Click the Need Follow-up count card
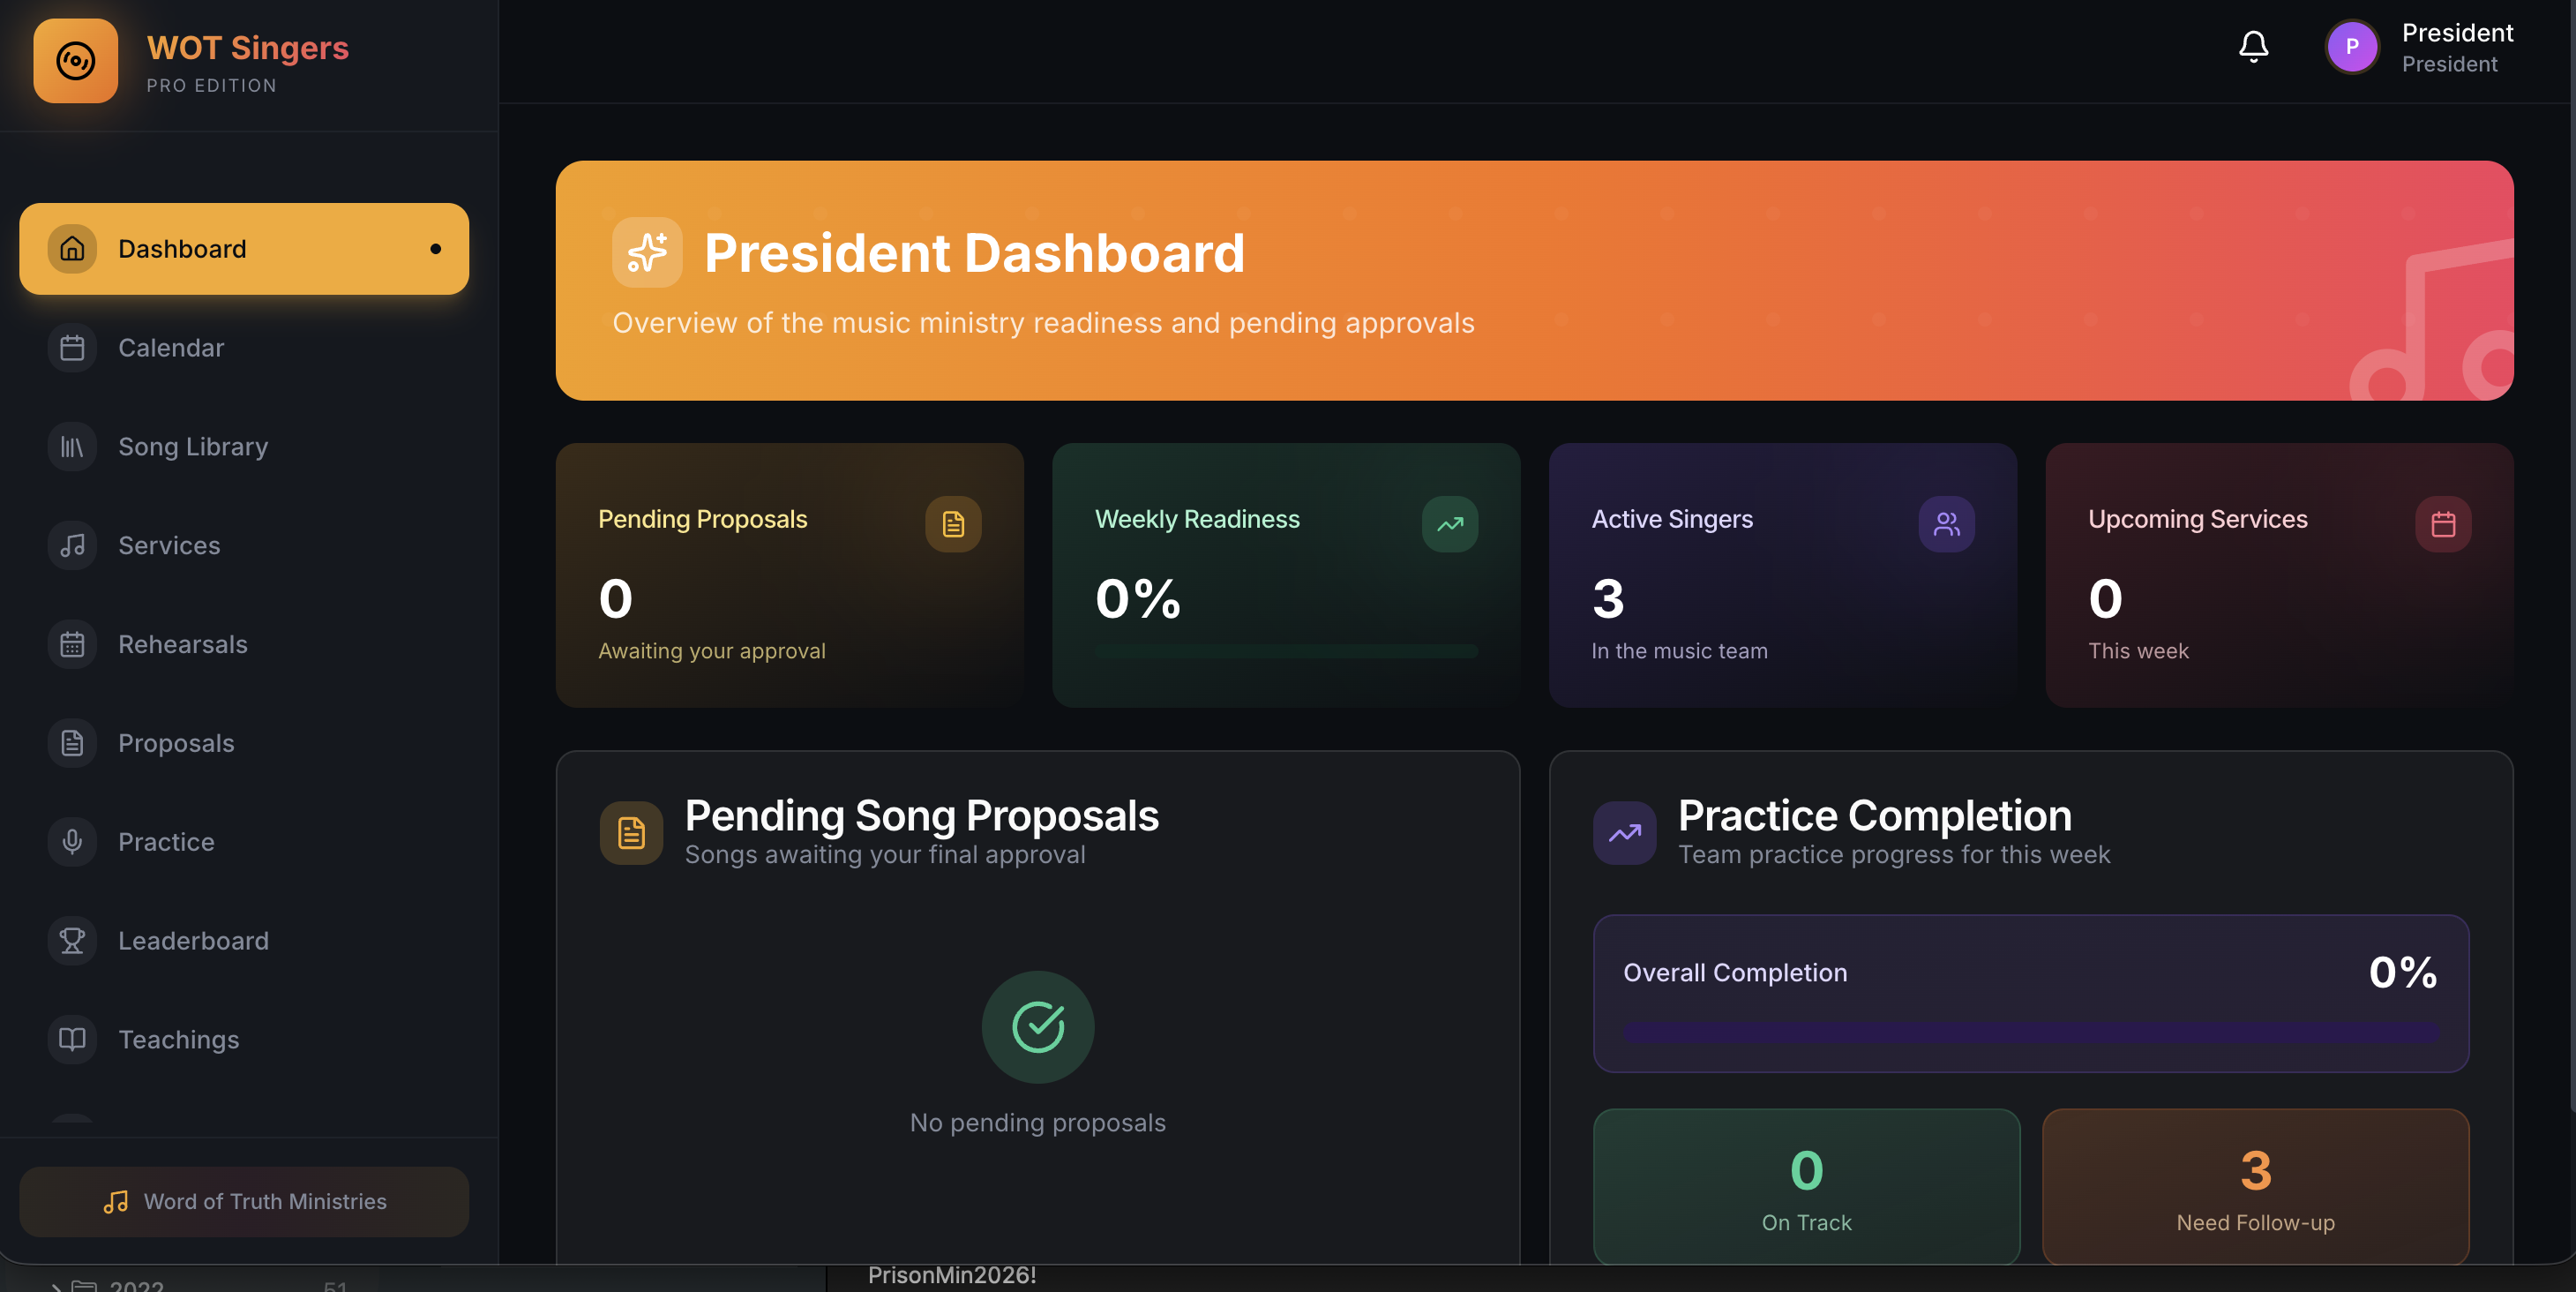The height and width of the screenshot is (1292, 2576). coord(2254,1187)
